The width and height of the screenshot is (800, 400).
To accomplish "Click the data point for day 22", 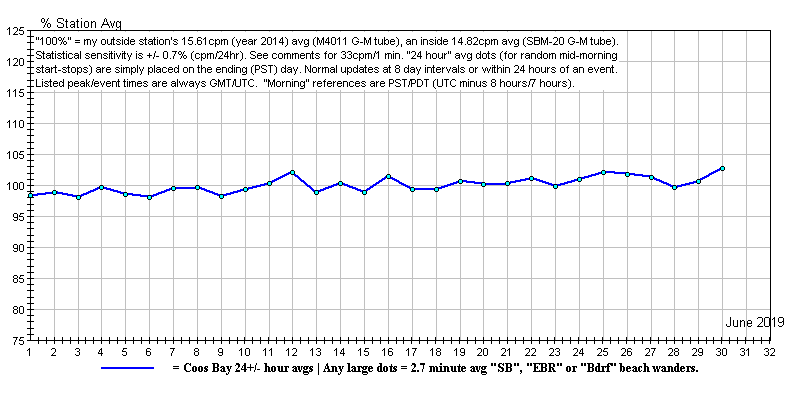I will click(x=531, y=178).
